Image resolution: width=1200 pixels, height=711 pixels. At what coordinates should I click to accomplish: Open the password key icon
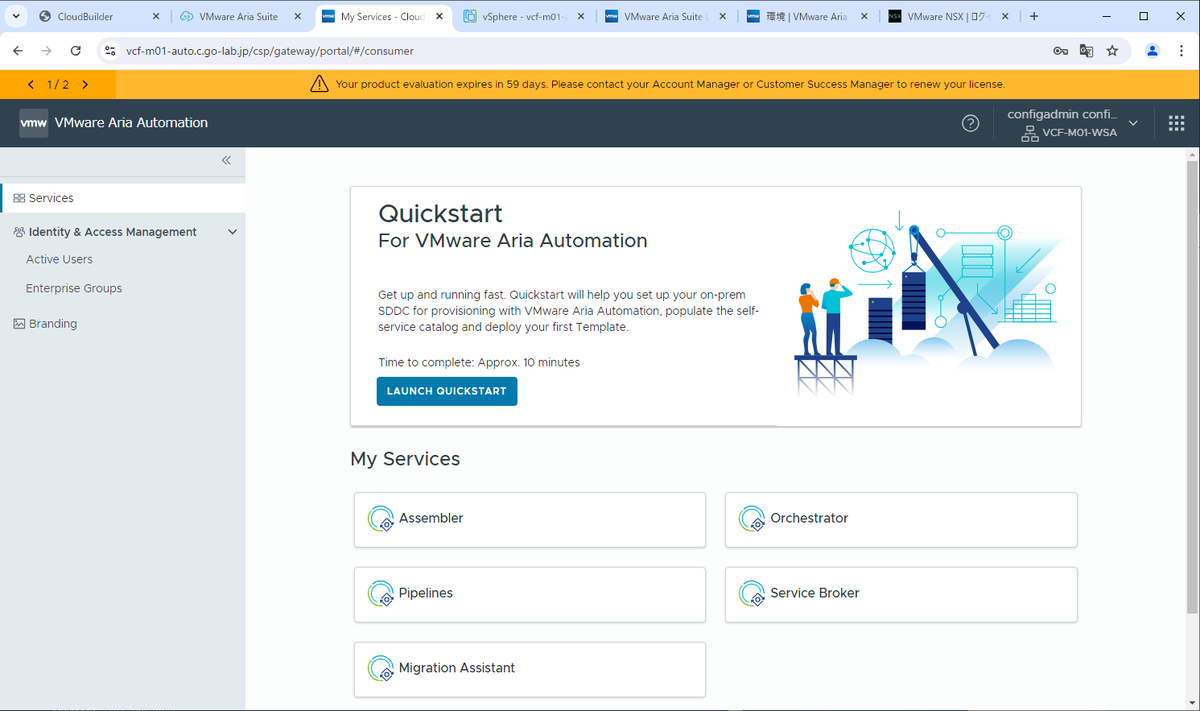(1060, 51)
